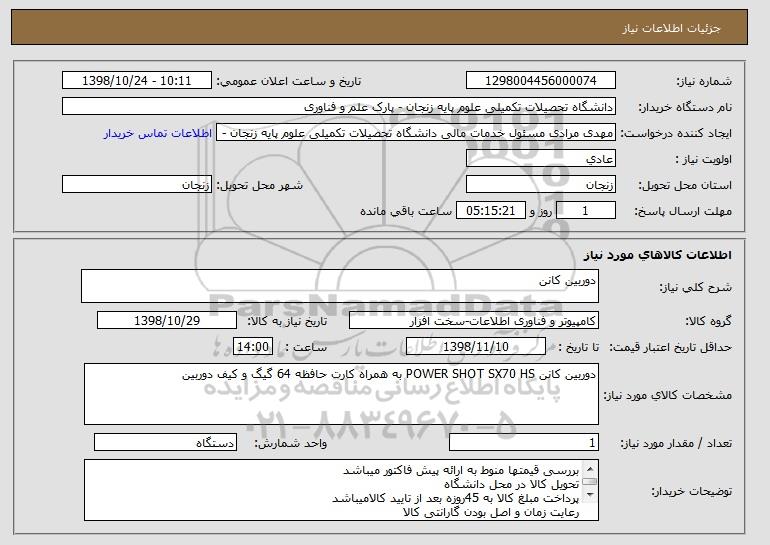Click the label ساعت باقی مانده
The image size is (770, 545).
(x=406, y=211)
